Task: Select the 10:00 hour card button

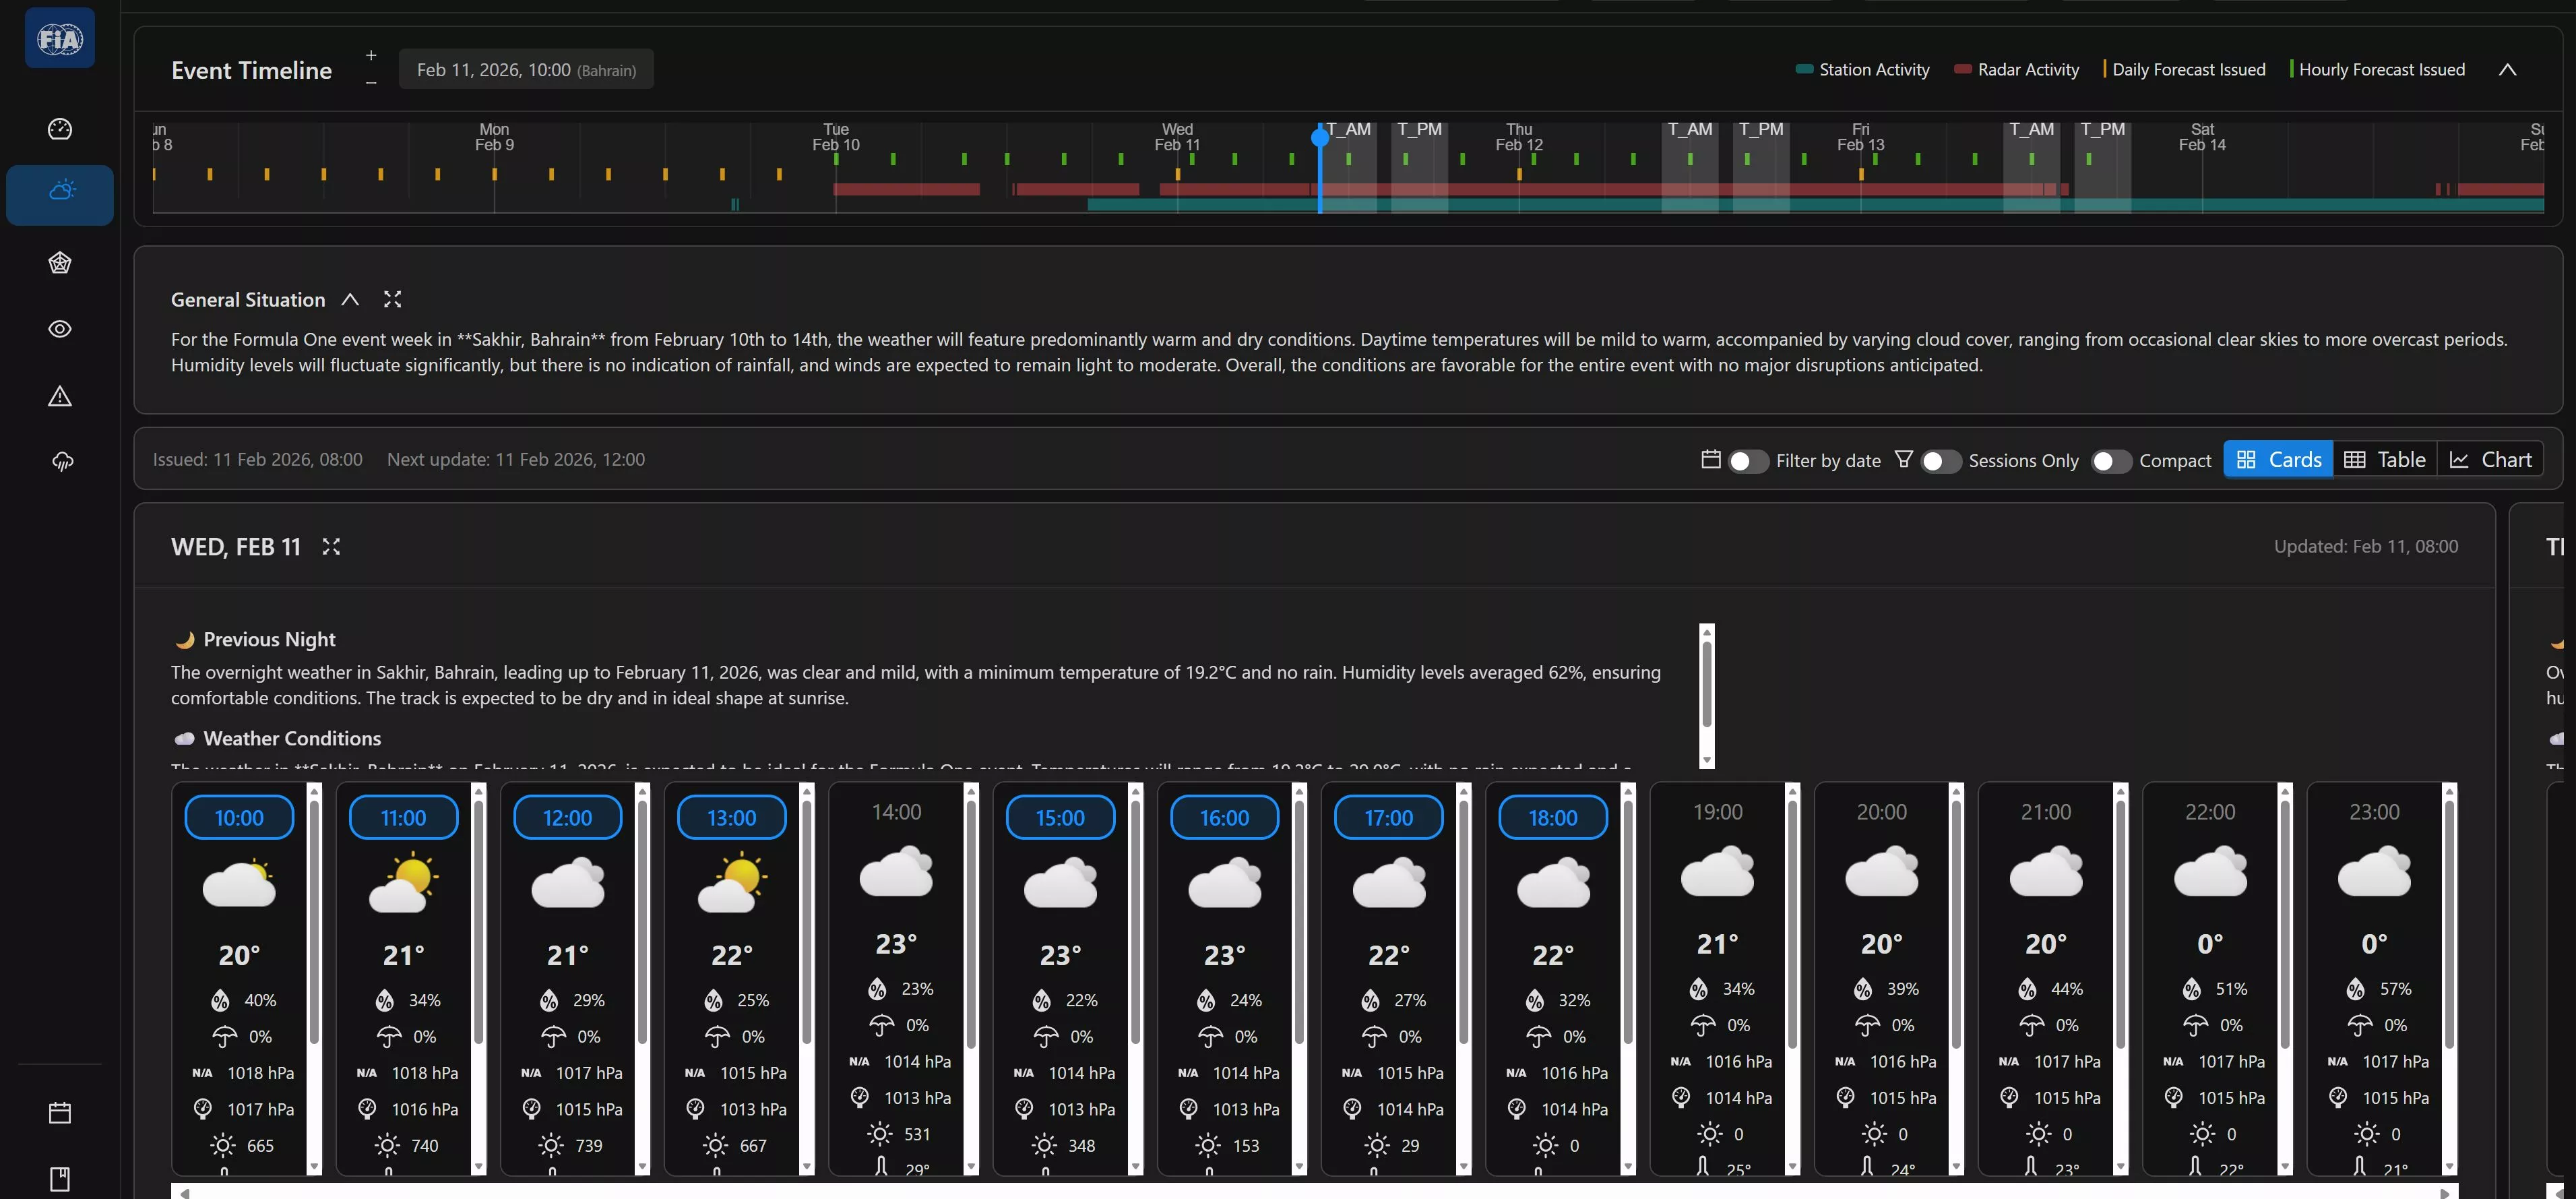Action: tap(239, 817)
